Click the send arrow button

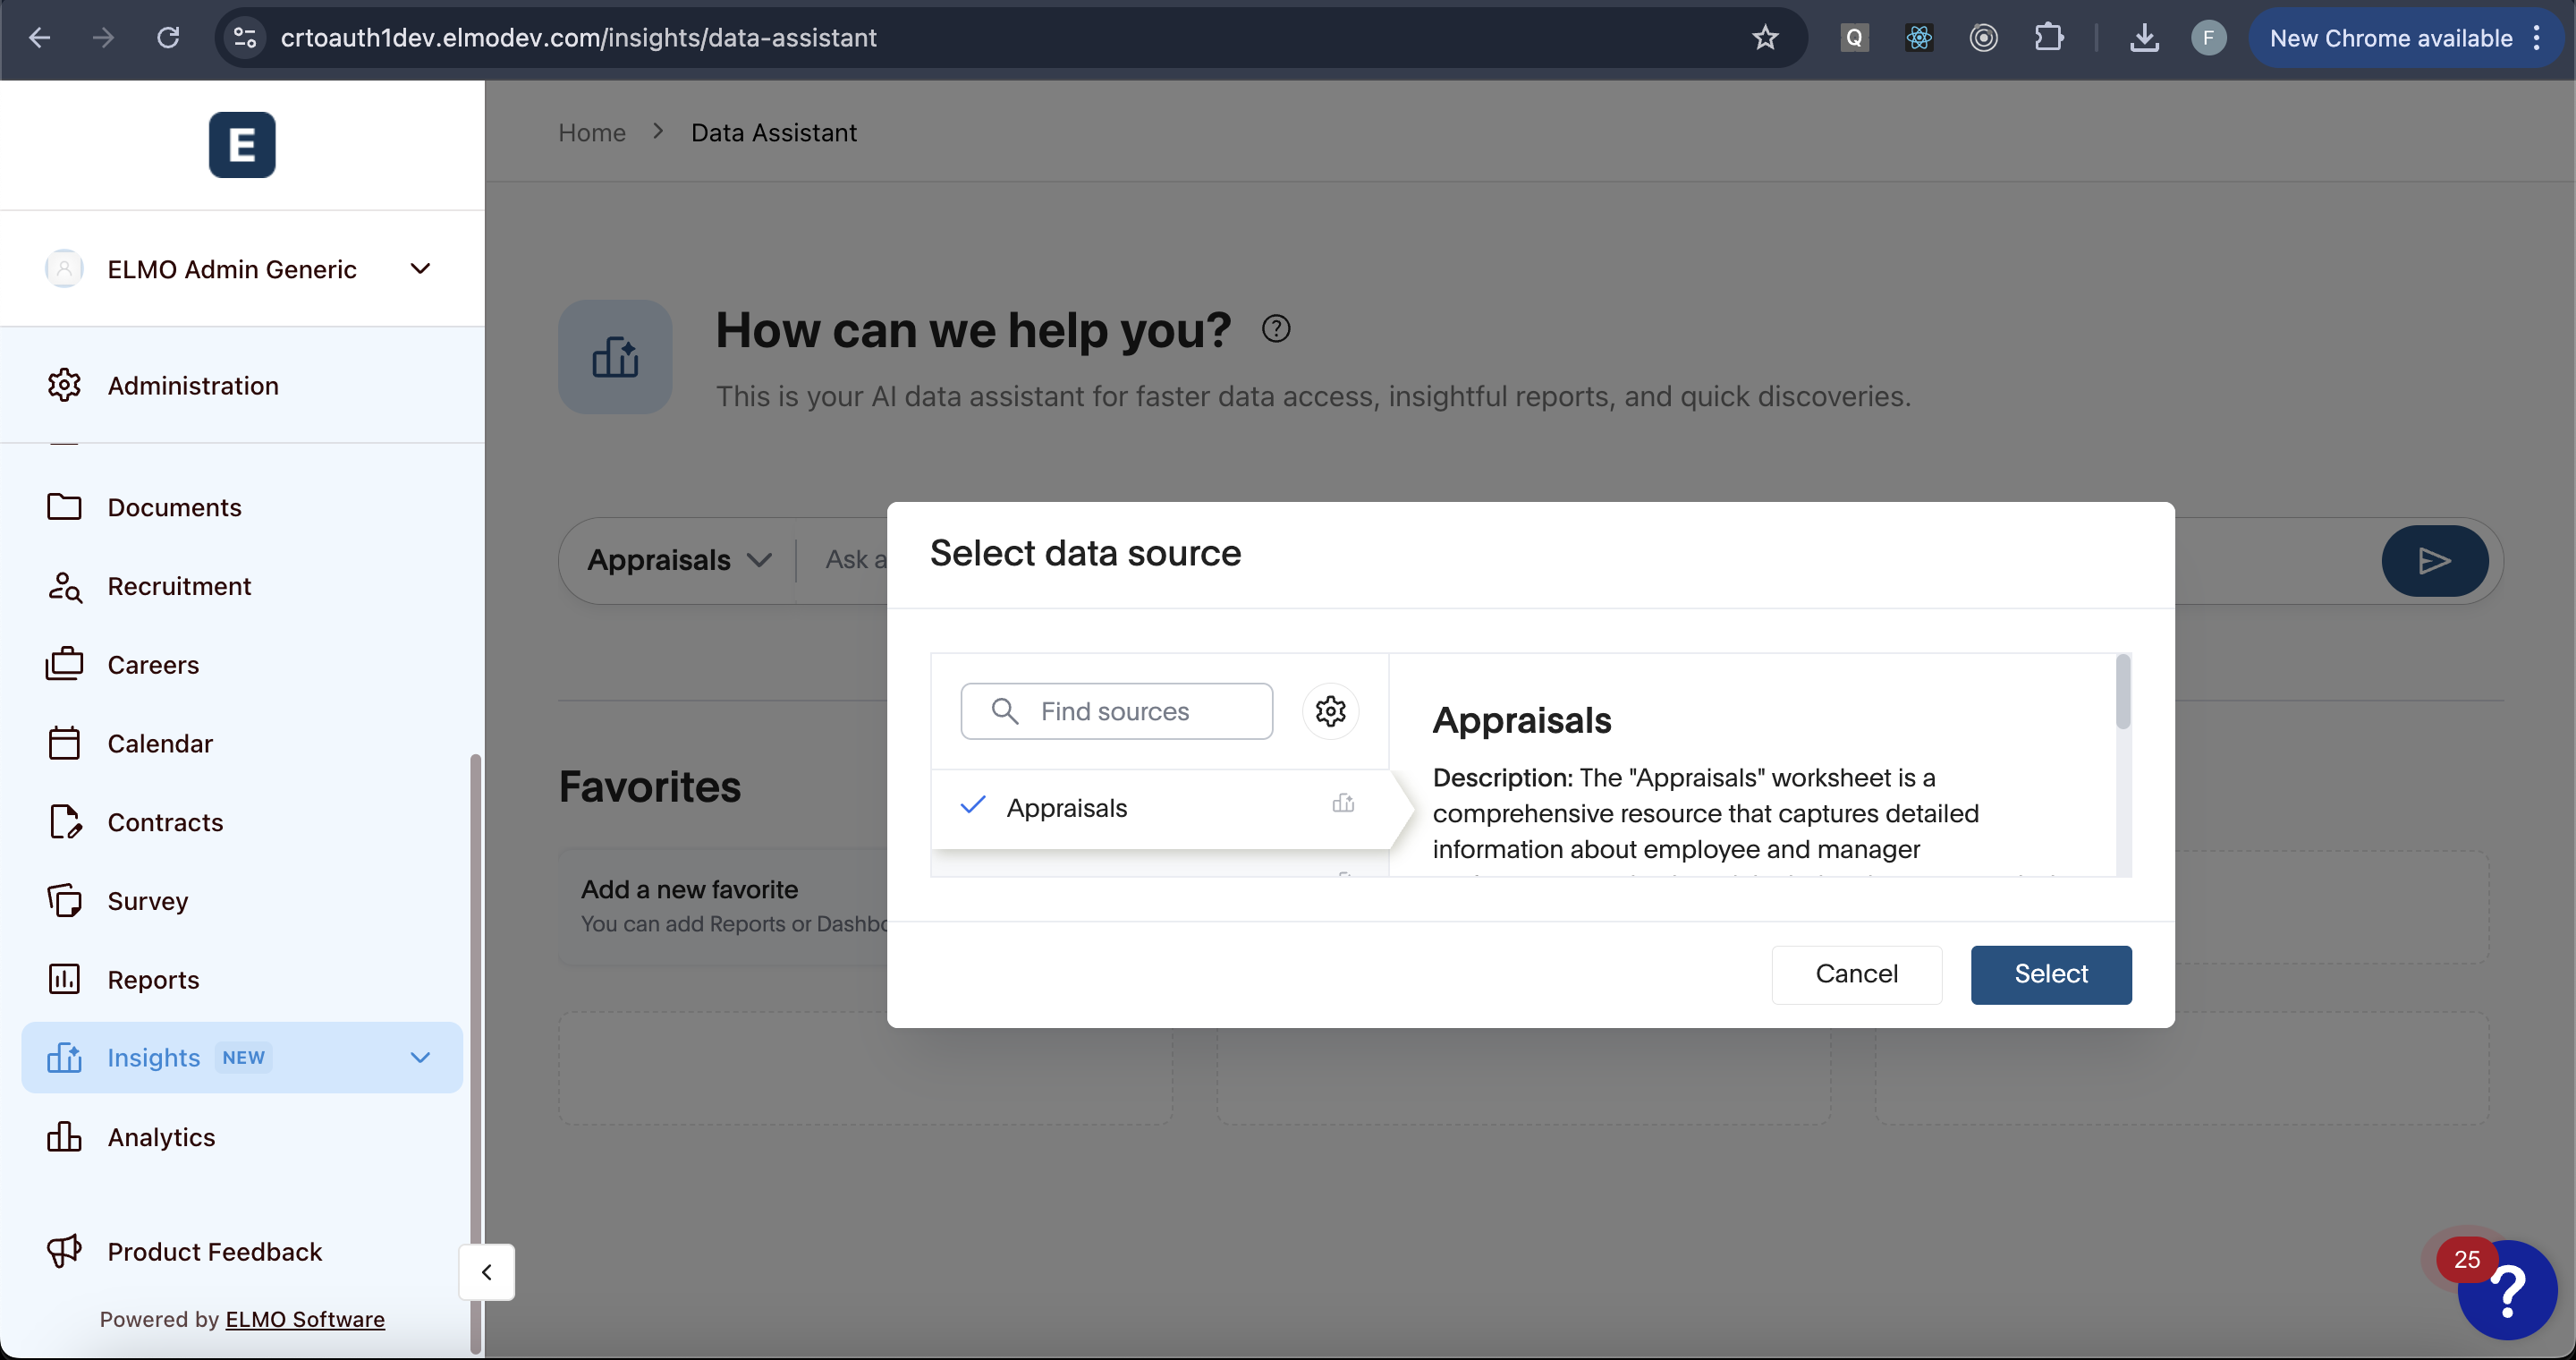[x=2434, y=560]
